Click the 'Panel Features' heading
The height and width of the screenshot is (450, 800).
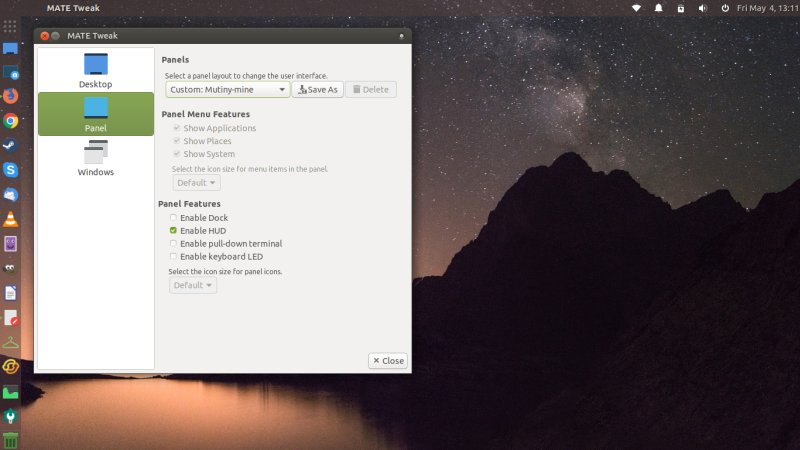pyautogui.click(x=189, y=204)
